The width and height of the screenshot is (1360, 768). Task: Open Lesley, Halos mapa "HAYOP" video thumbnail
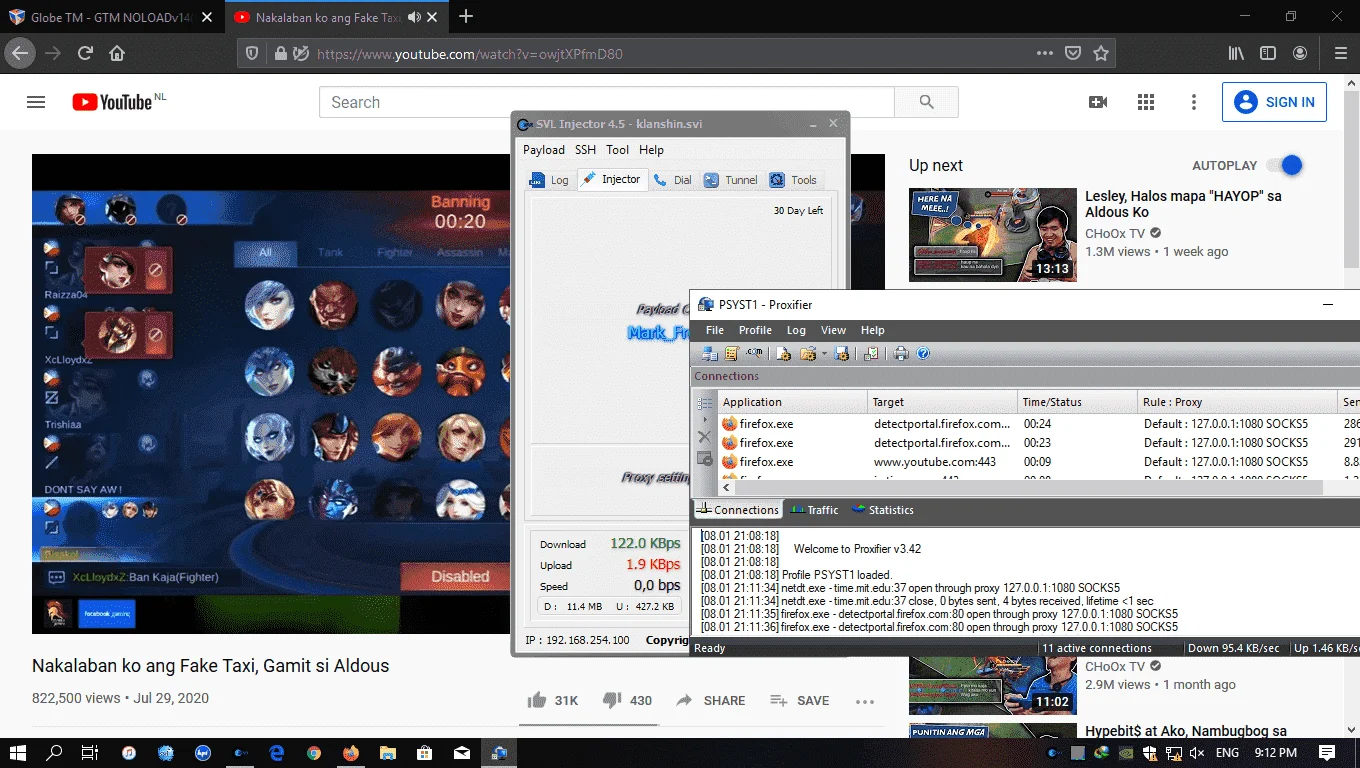pos(993,235)
